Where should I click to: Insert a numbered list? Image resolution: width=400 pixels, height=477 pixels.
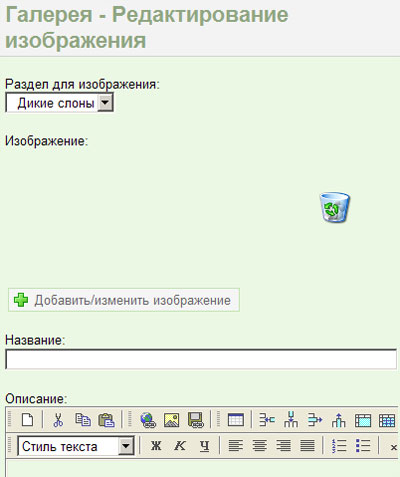pos(339,446)
